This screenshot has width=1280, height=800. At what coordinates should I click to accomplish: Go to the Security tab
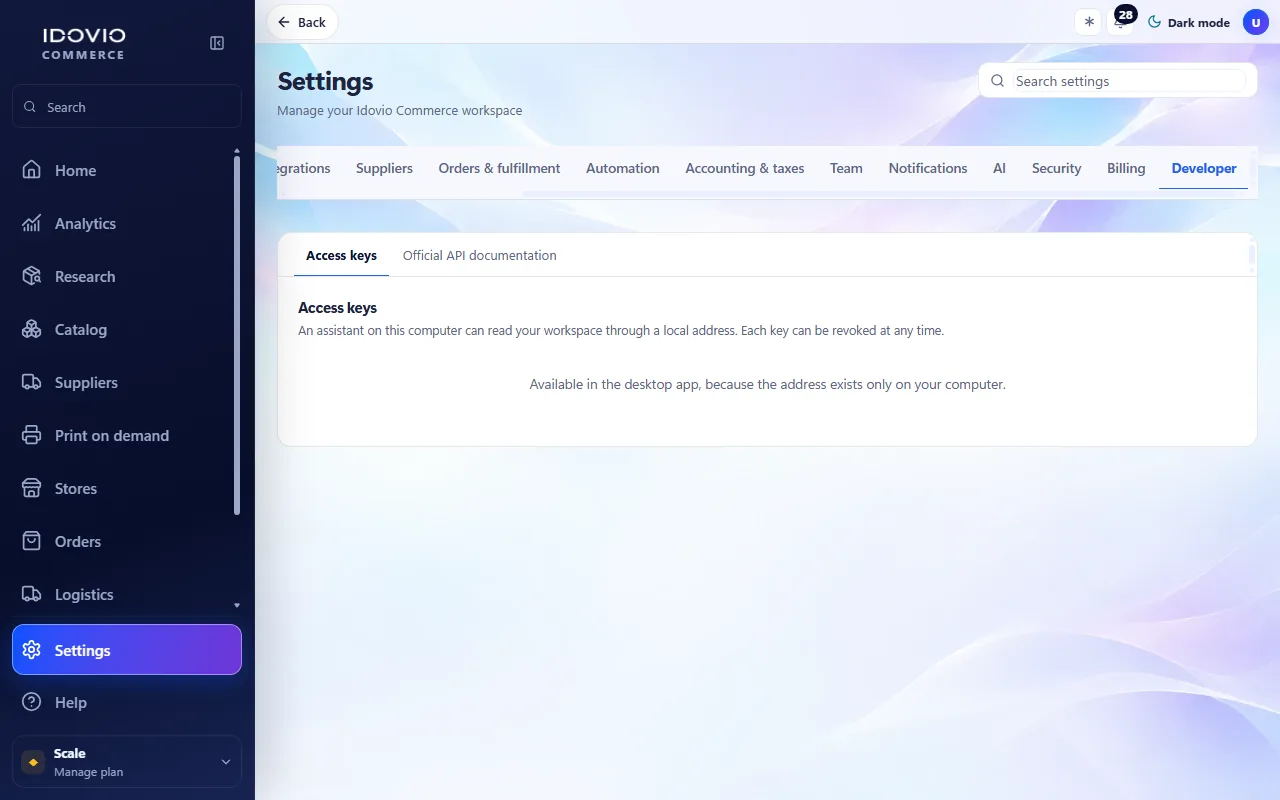1057,168
